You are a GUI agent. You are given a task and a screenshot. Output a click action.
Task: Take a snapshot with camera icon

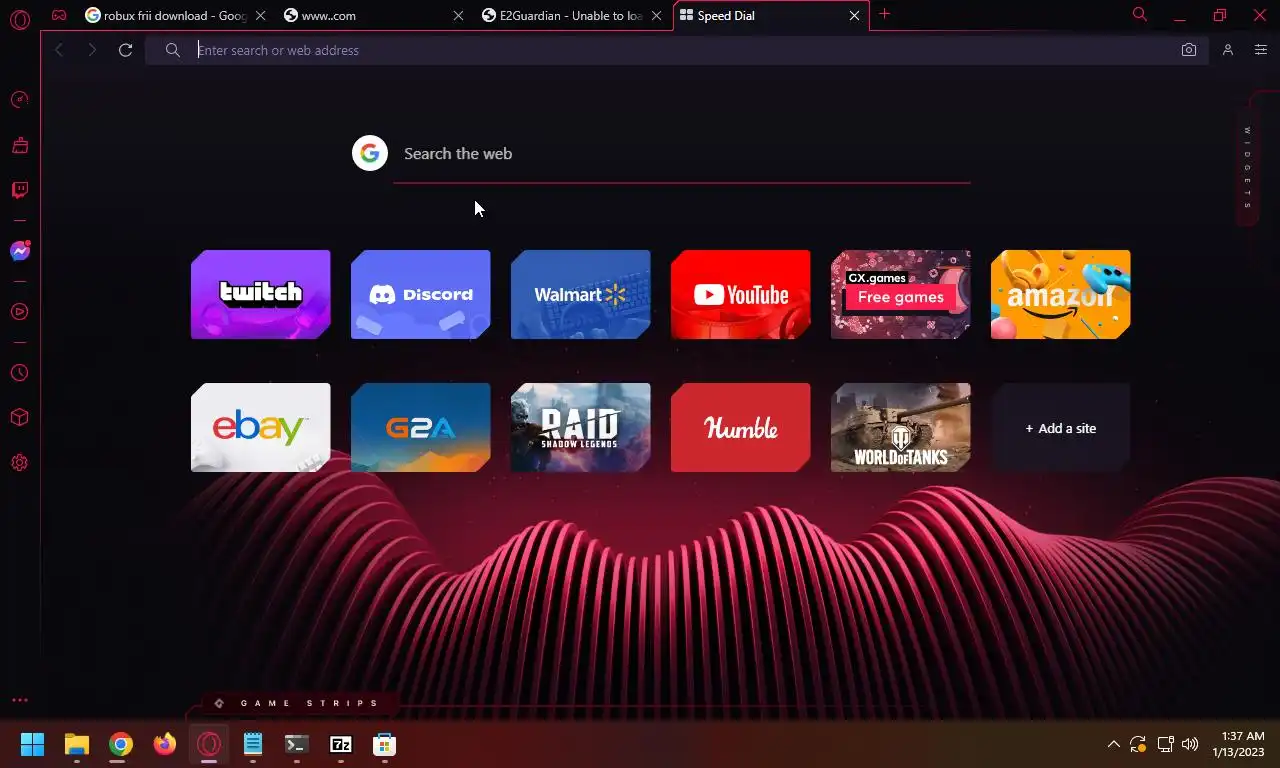coord(1188,50)
